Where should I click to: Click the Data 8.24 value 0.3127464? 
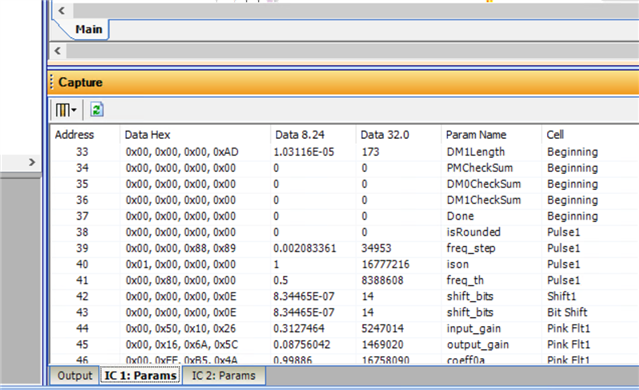coord(299,328)
